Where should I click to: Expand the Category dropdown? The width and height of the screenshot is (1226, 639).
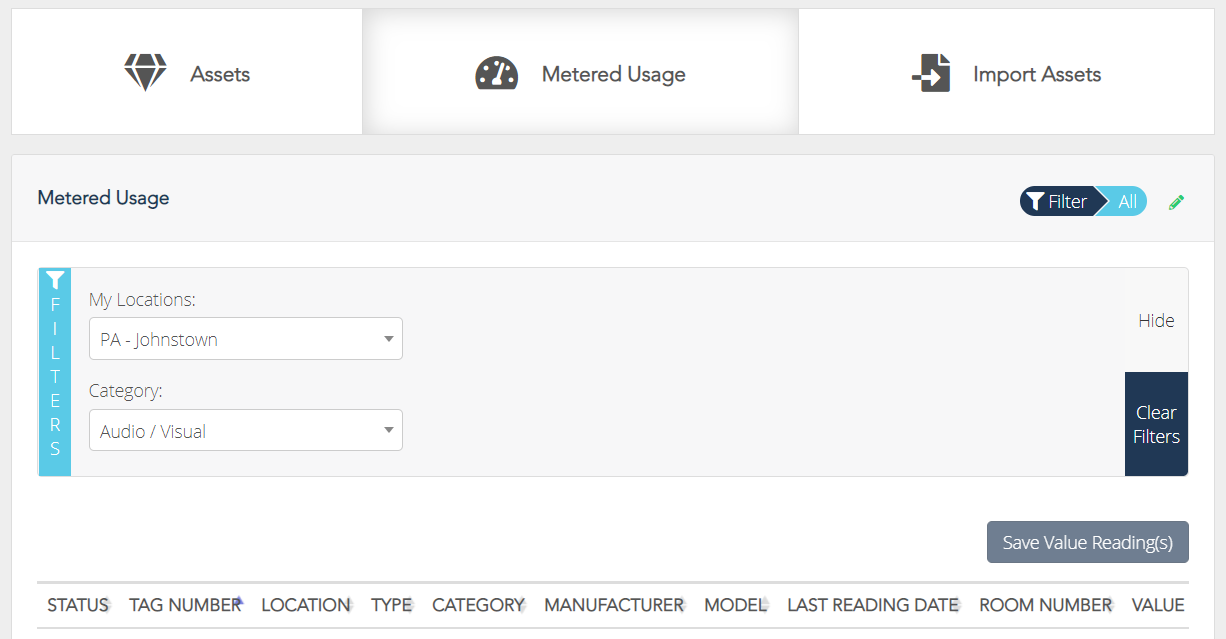click(246, 430)
